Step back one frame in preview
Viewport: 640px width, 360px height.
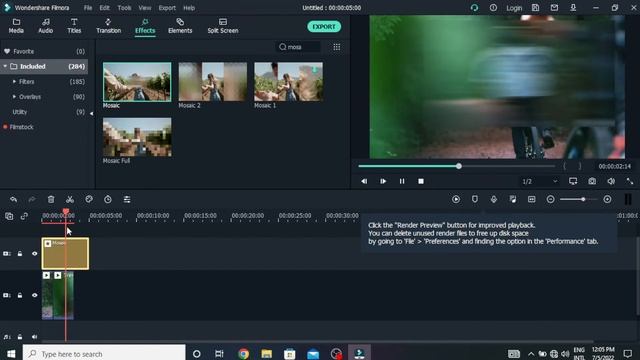point(364,181)
